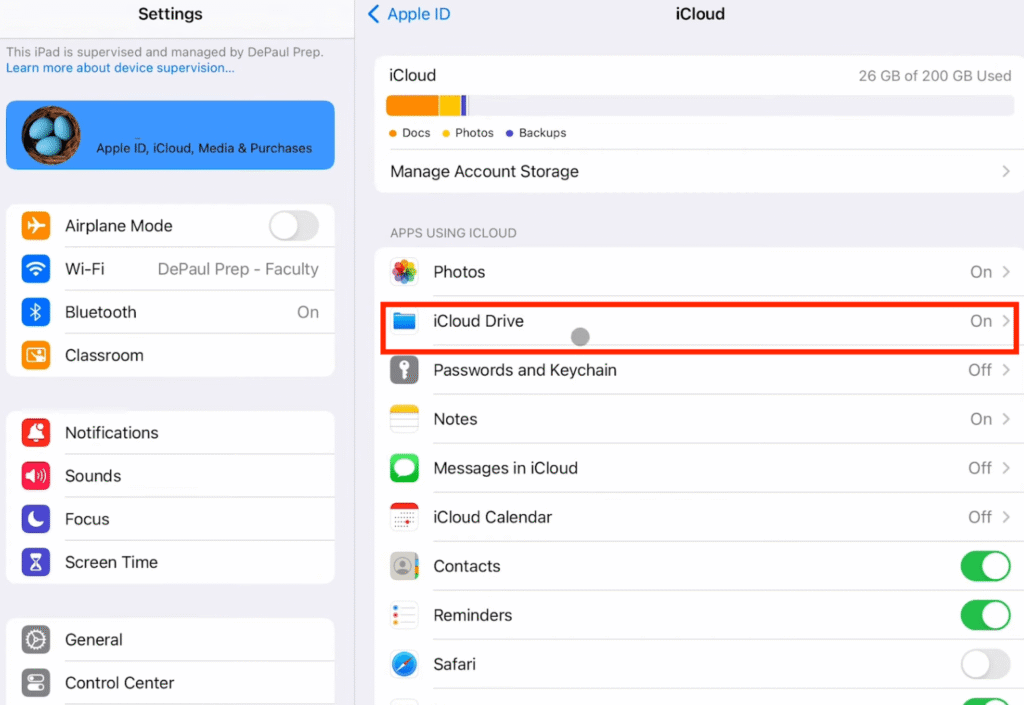Open the Wi-Fi settings row
Viewport: 1024px width, 705px height.
tap(170, 269)
